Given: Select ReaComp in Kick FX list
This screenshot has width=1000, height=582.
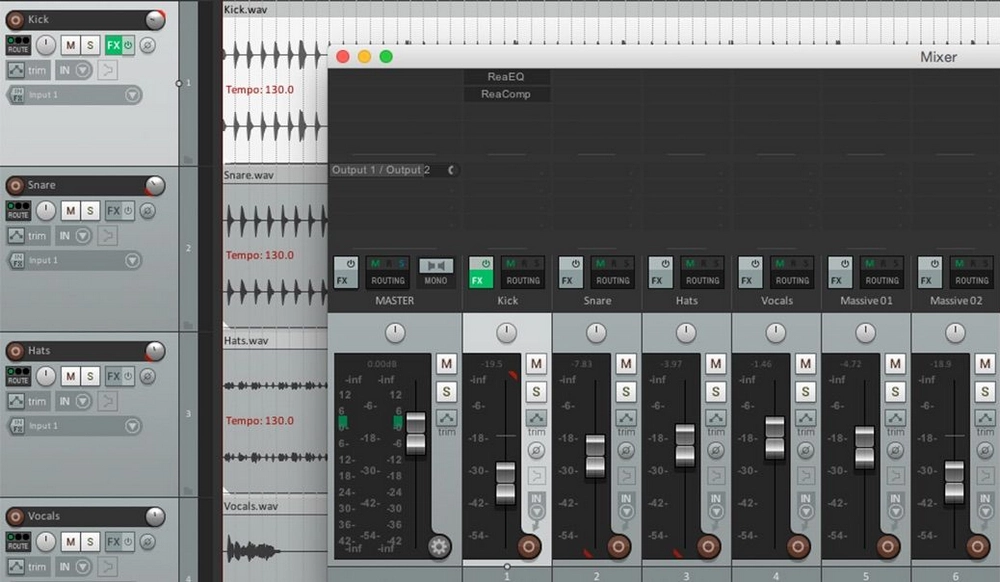Looking at the screenshot, I should pyautogui.click(x=506, y=94).
